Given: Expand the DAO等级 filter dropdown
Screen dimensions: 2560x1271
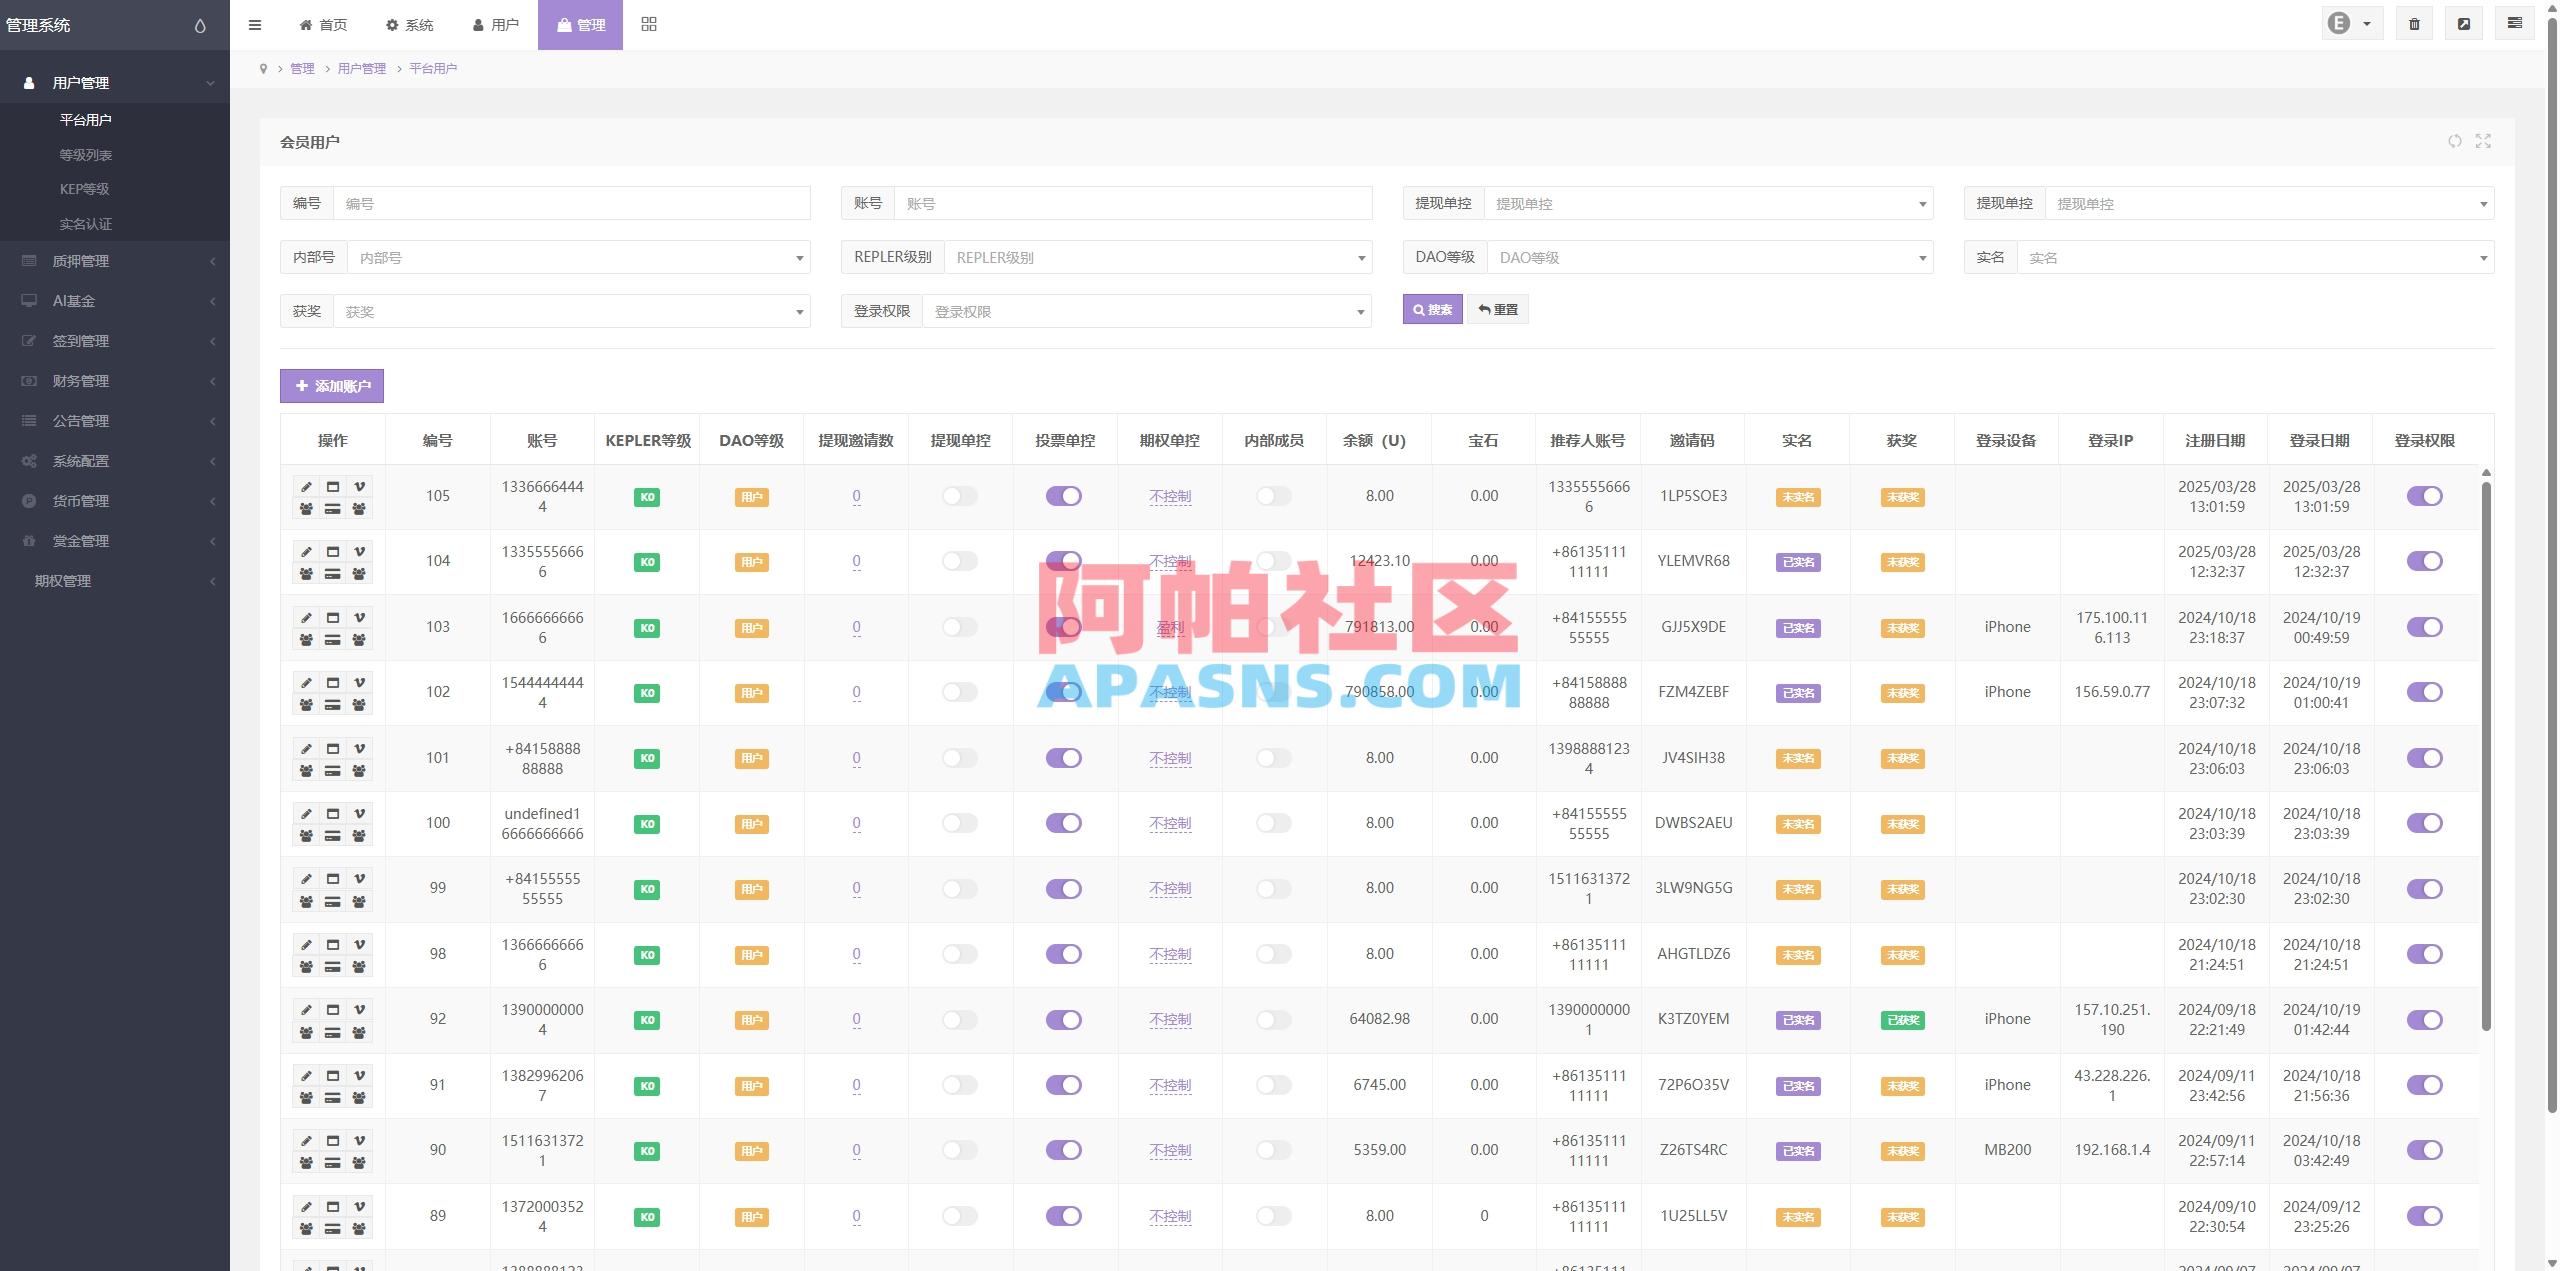Looking at the screenshot, I should pyautogui.click(x=1709, y=257).
